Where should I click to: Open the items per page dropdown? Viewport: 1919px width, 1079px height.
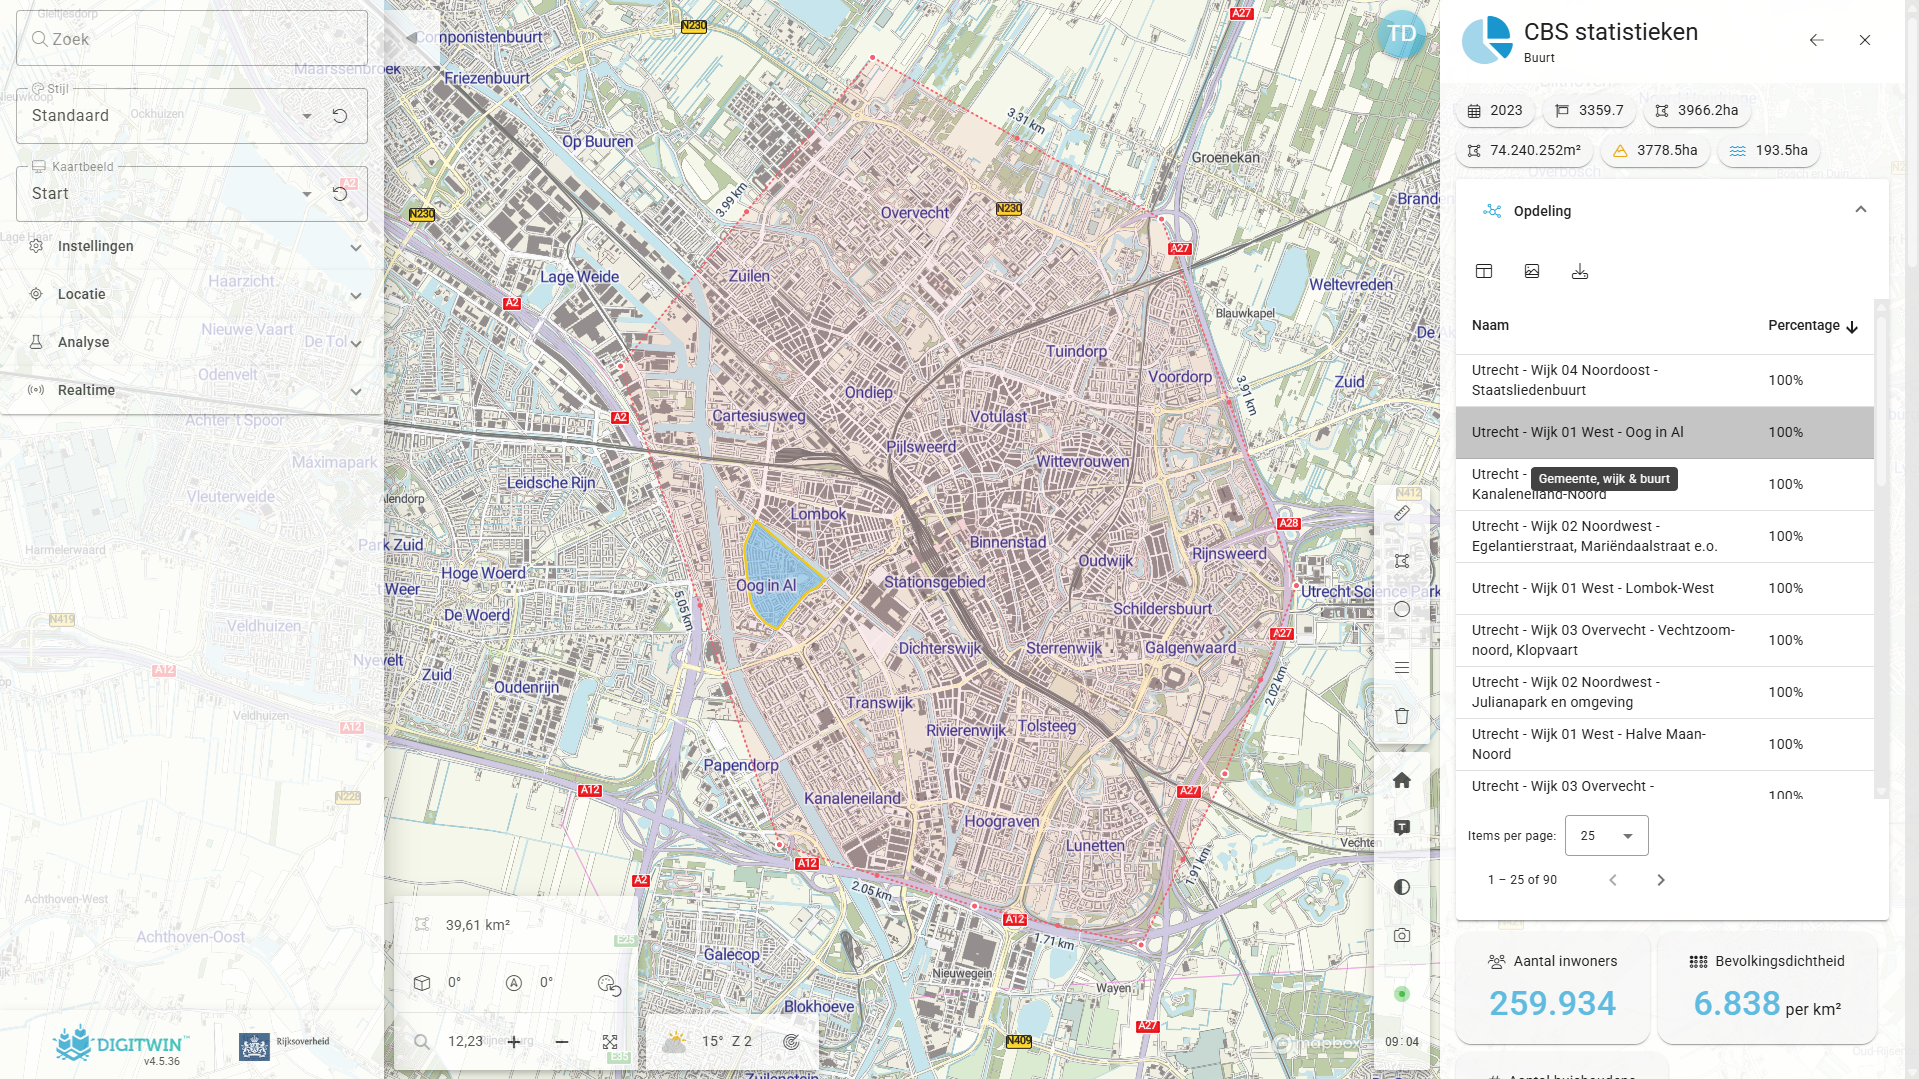coord(1605,835)
